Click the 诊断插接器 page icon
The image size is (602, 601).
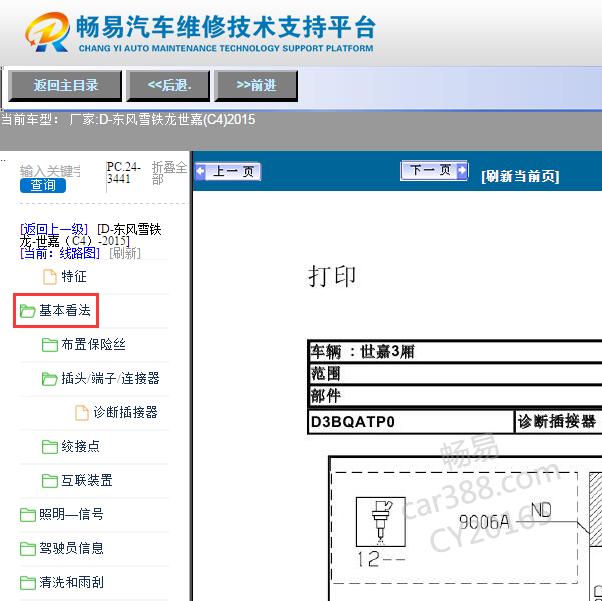[82, 413]
